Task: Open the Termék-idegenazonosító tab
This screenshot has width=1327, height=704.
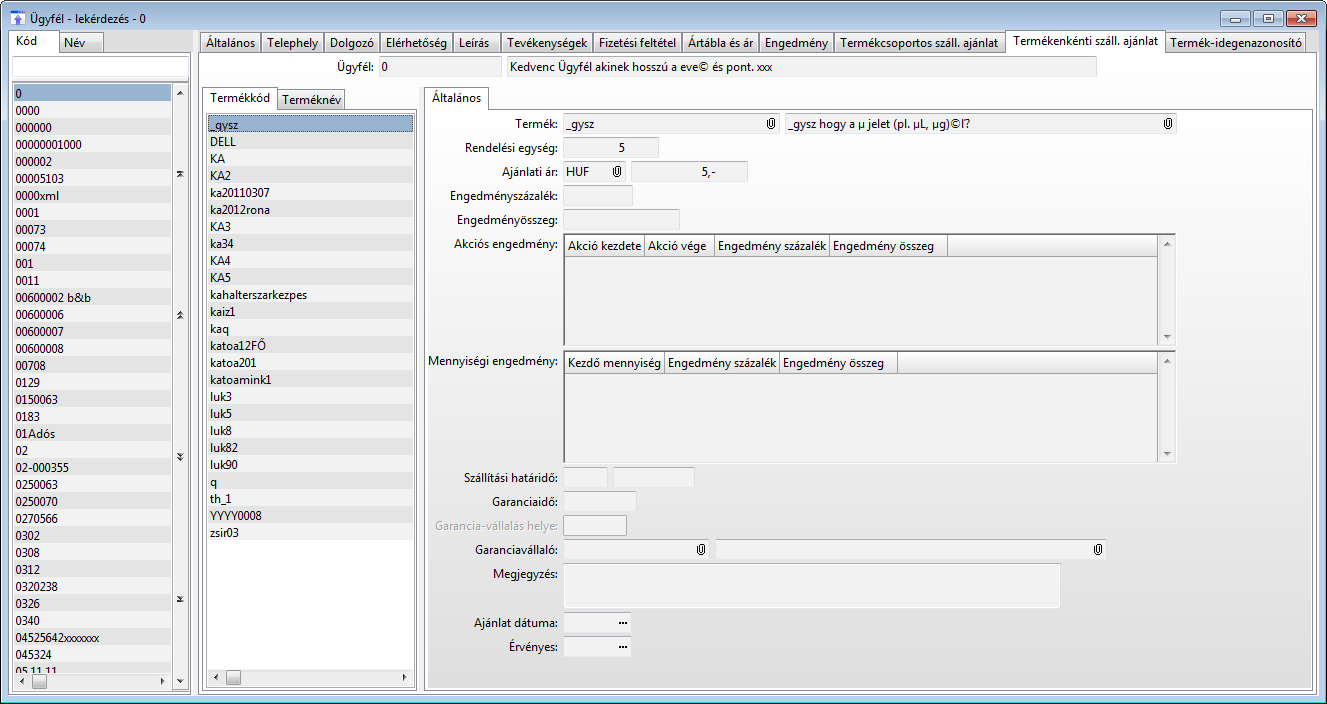Action: click(1235, 43)
